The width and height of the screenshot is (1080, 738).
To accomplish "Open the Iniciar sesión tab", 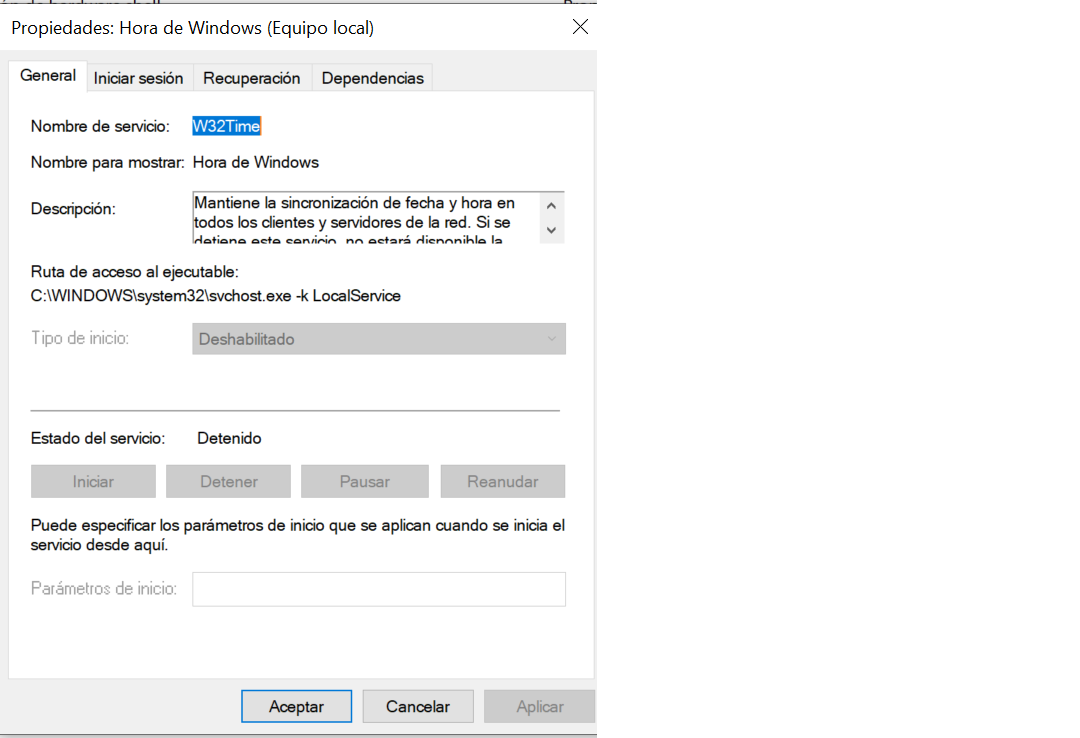I will 138,78.
